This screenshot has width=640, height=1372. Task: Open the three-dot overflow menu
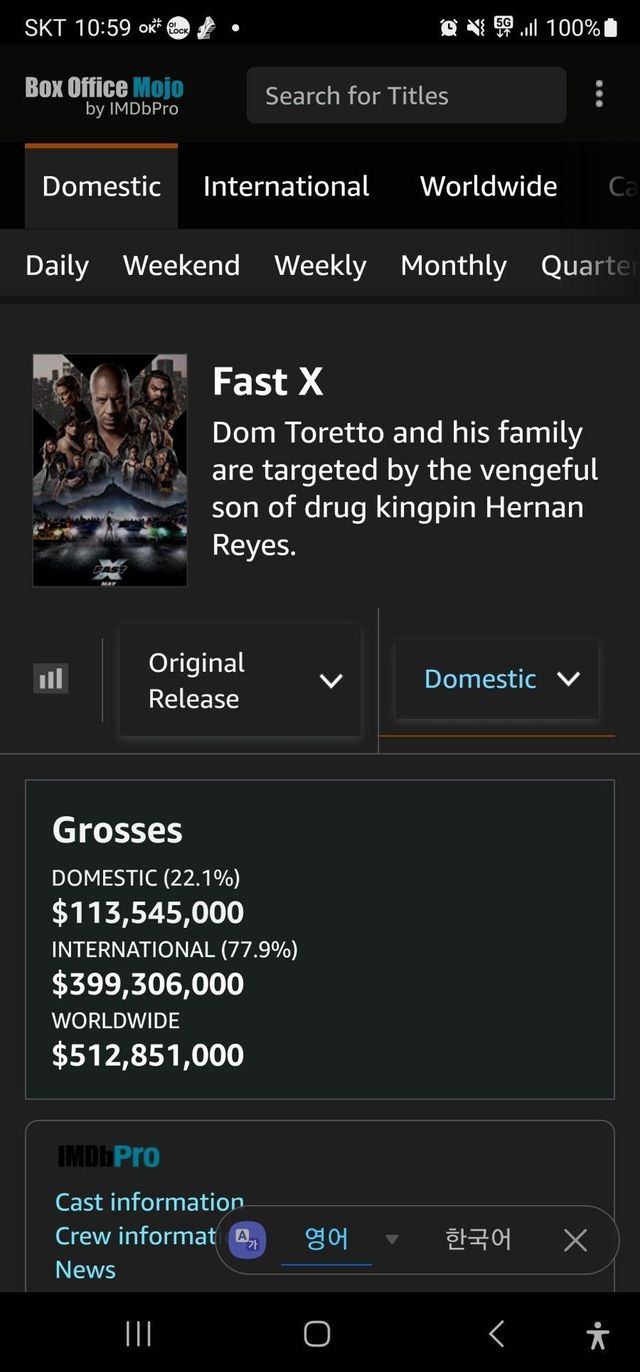pyautogui.click(x=599, y=95)
